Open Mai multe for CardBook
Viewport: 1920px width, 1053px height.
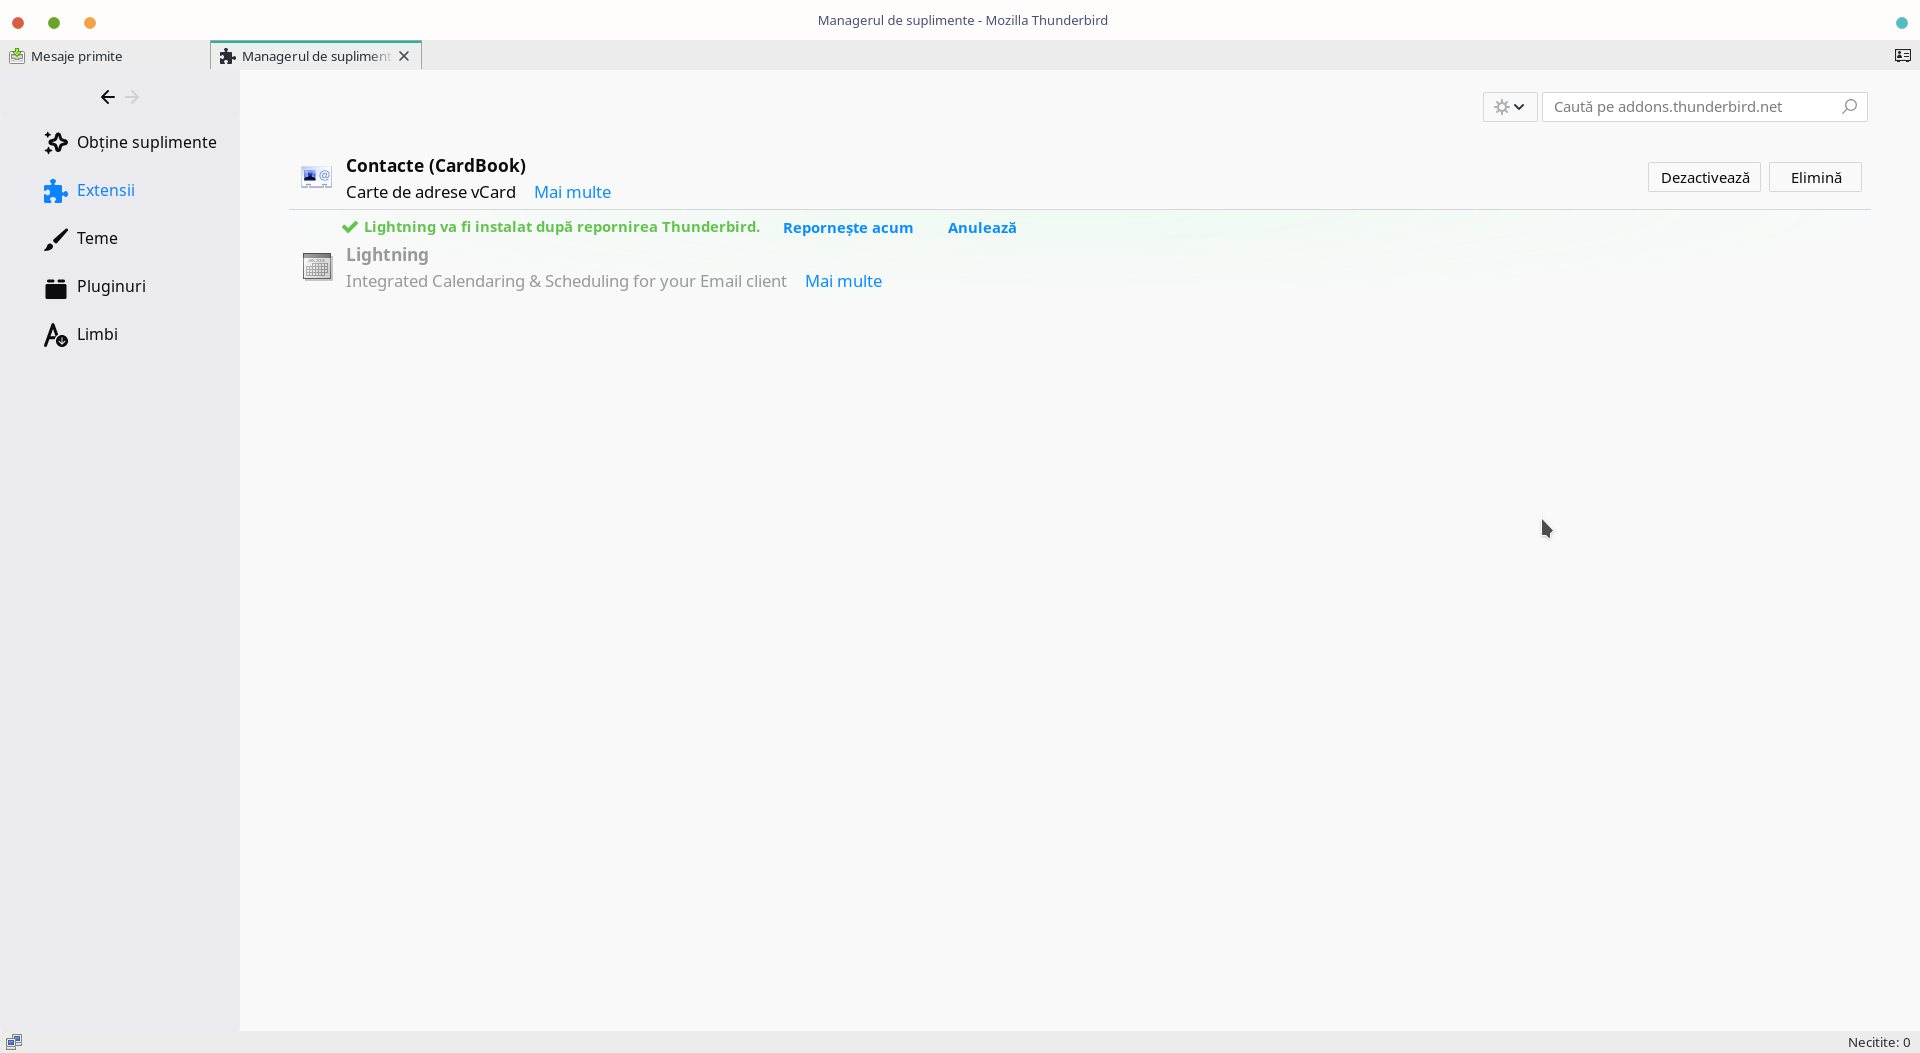pos(572,192)
